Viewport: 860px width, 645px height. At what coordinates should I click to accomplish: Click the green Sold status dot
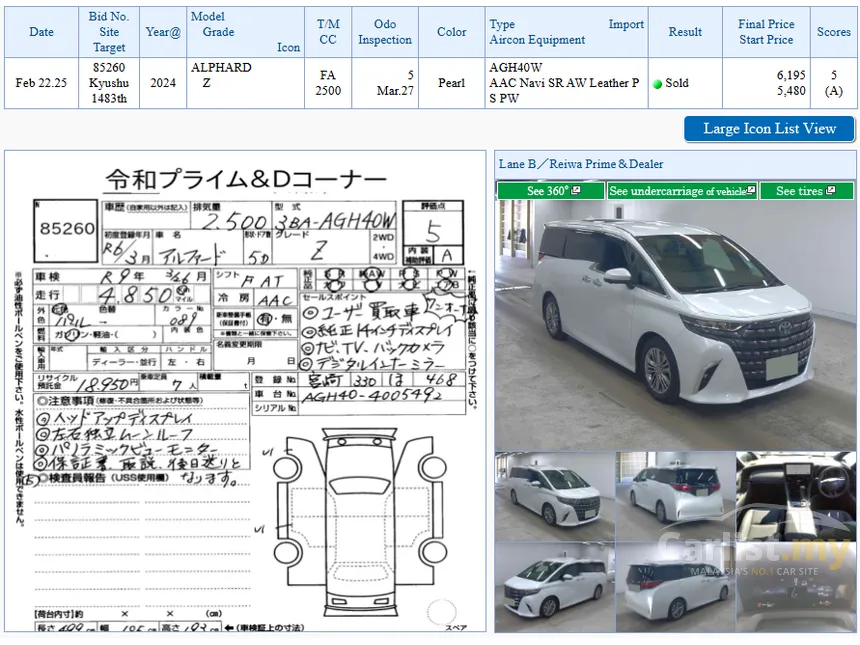(x=658, y=84)
